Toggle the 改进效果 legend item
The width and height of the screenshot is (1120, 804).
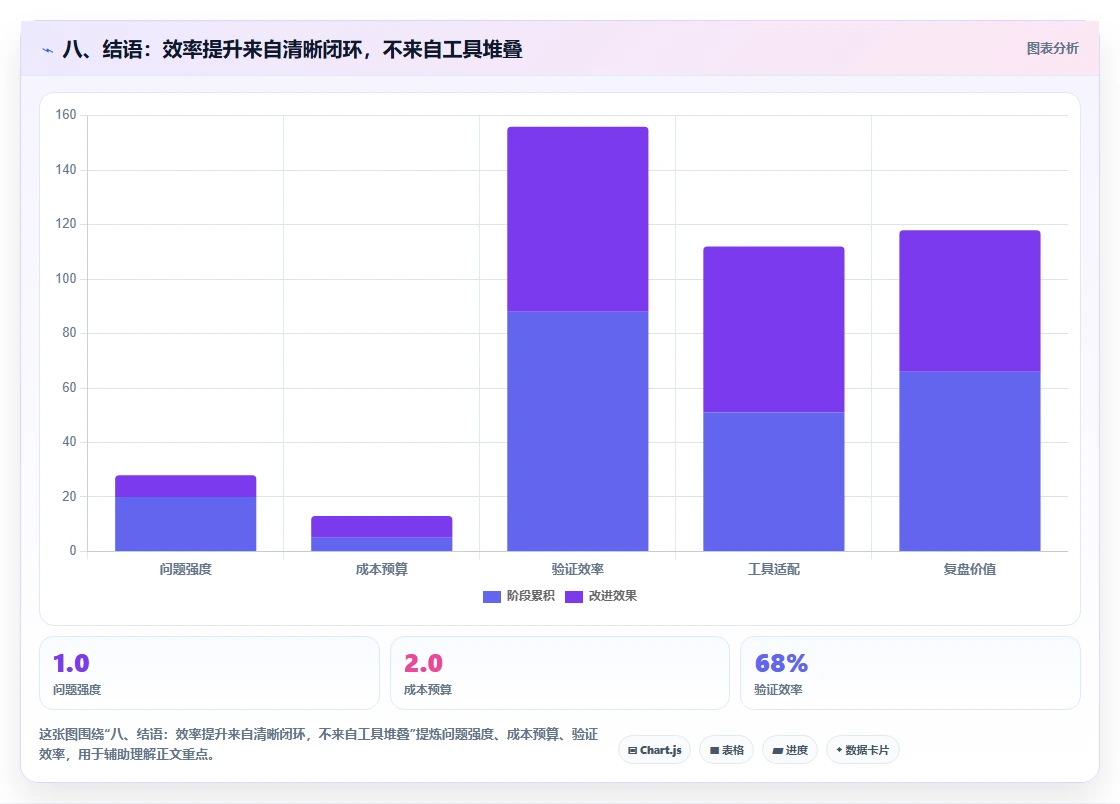point(601,596)
